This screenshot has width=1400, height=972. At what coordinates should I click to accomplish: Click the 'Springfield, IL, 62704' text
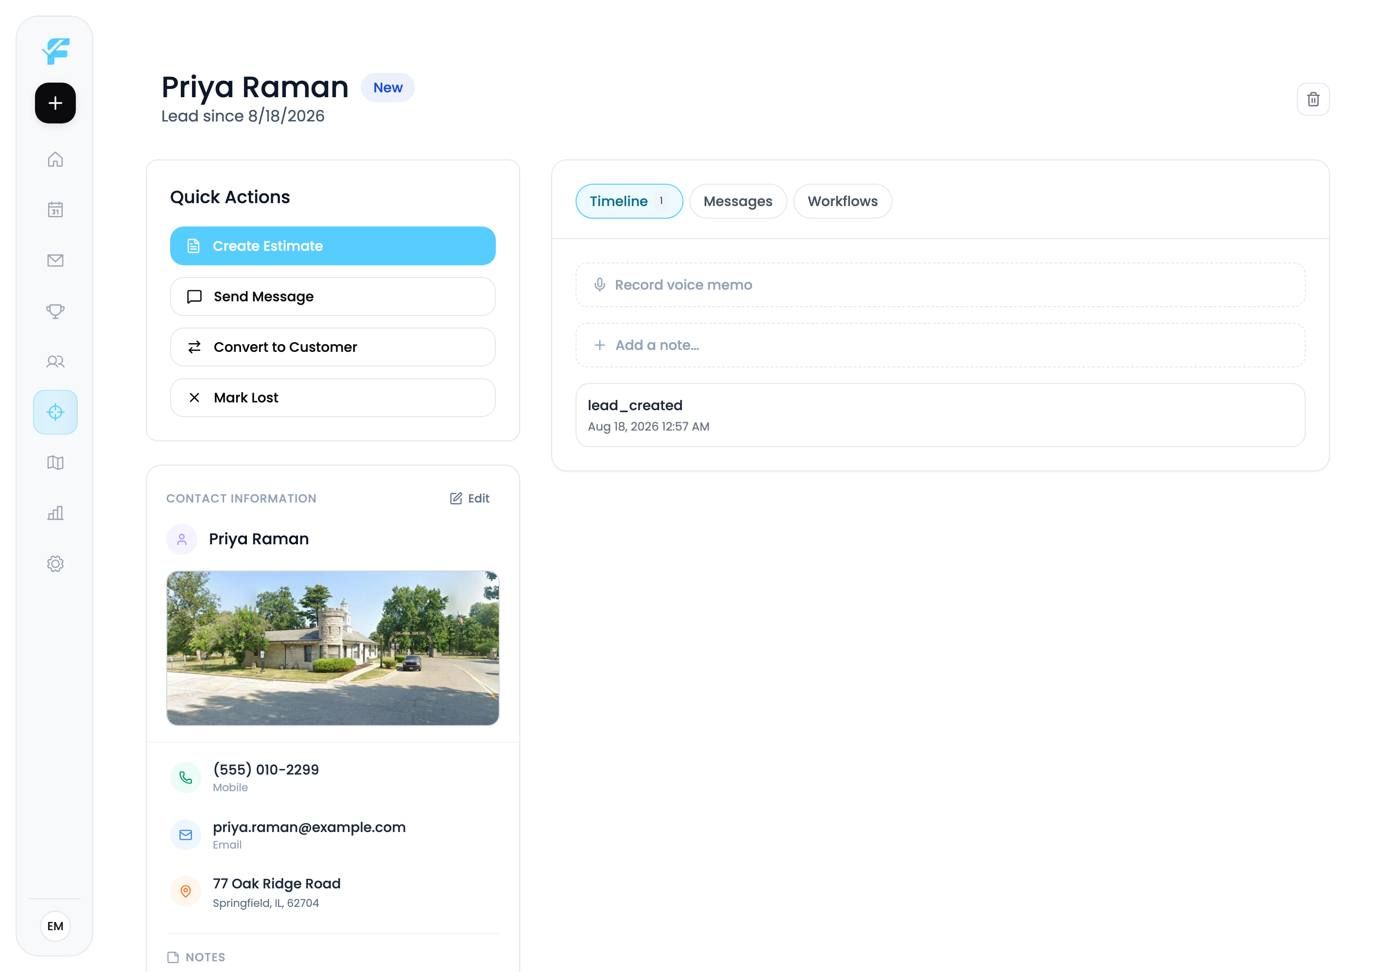coord(266,903)
